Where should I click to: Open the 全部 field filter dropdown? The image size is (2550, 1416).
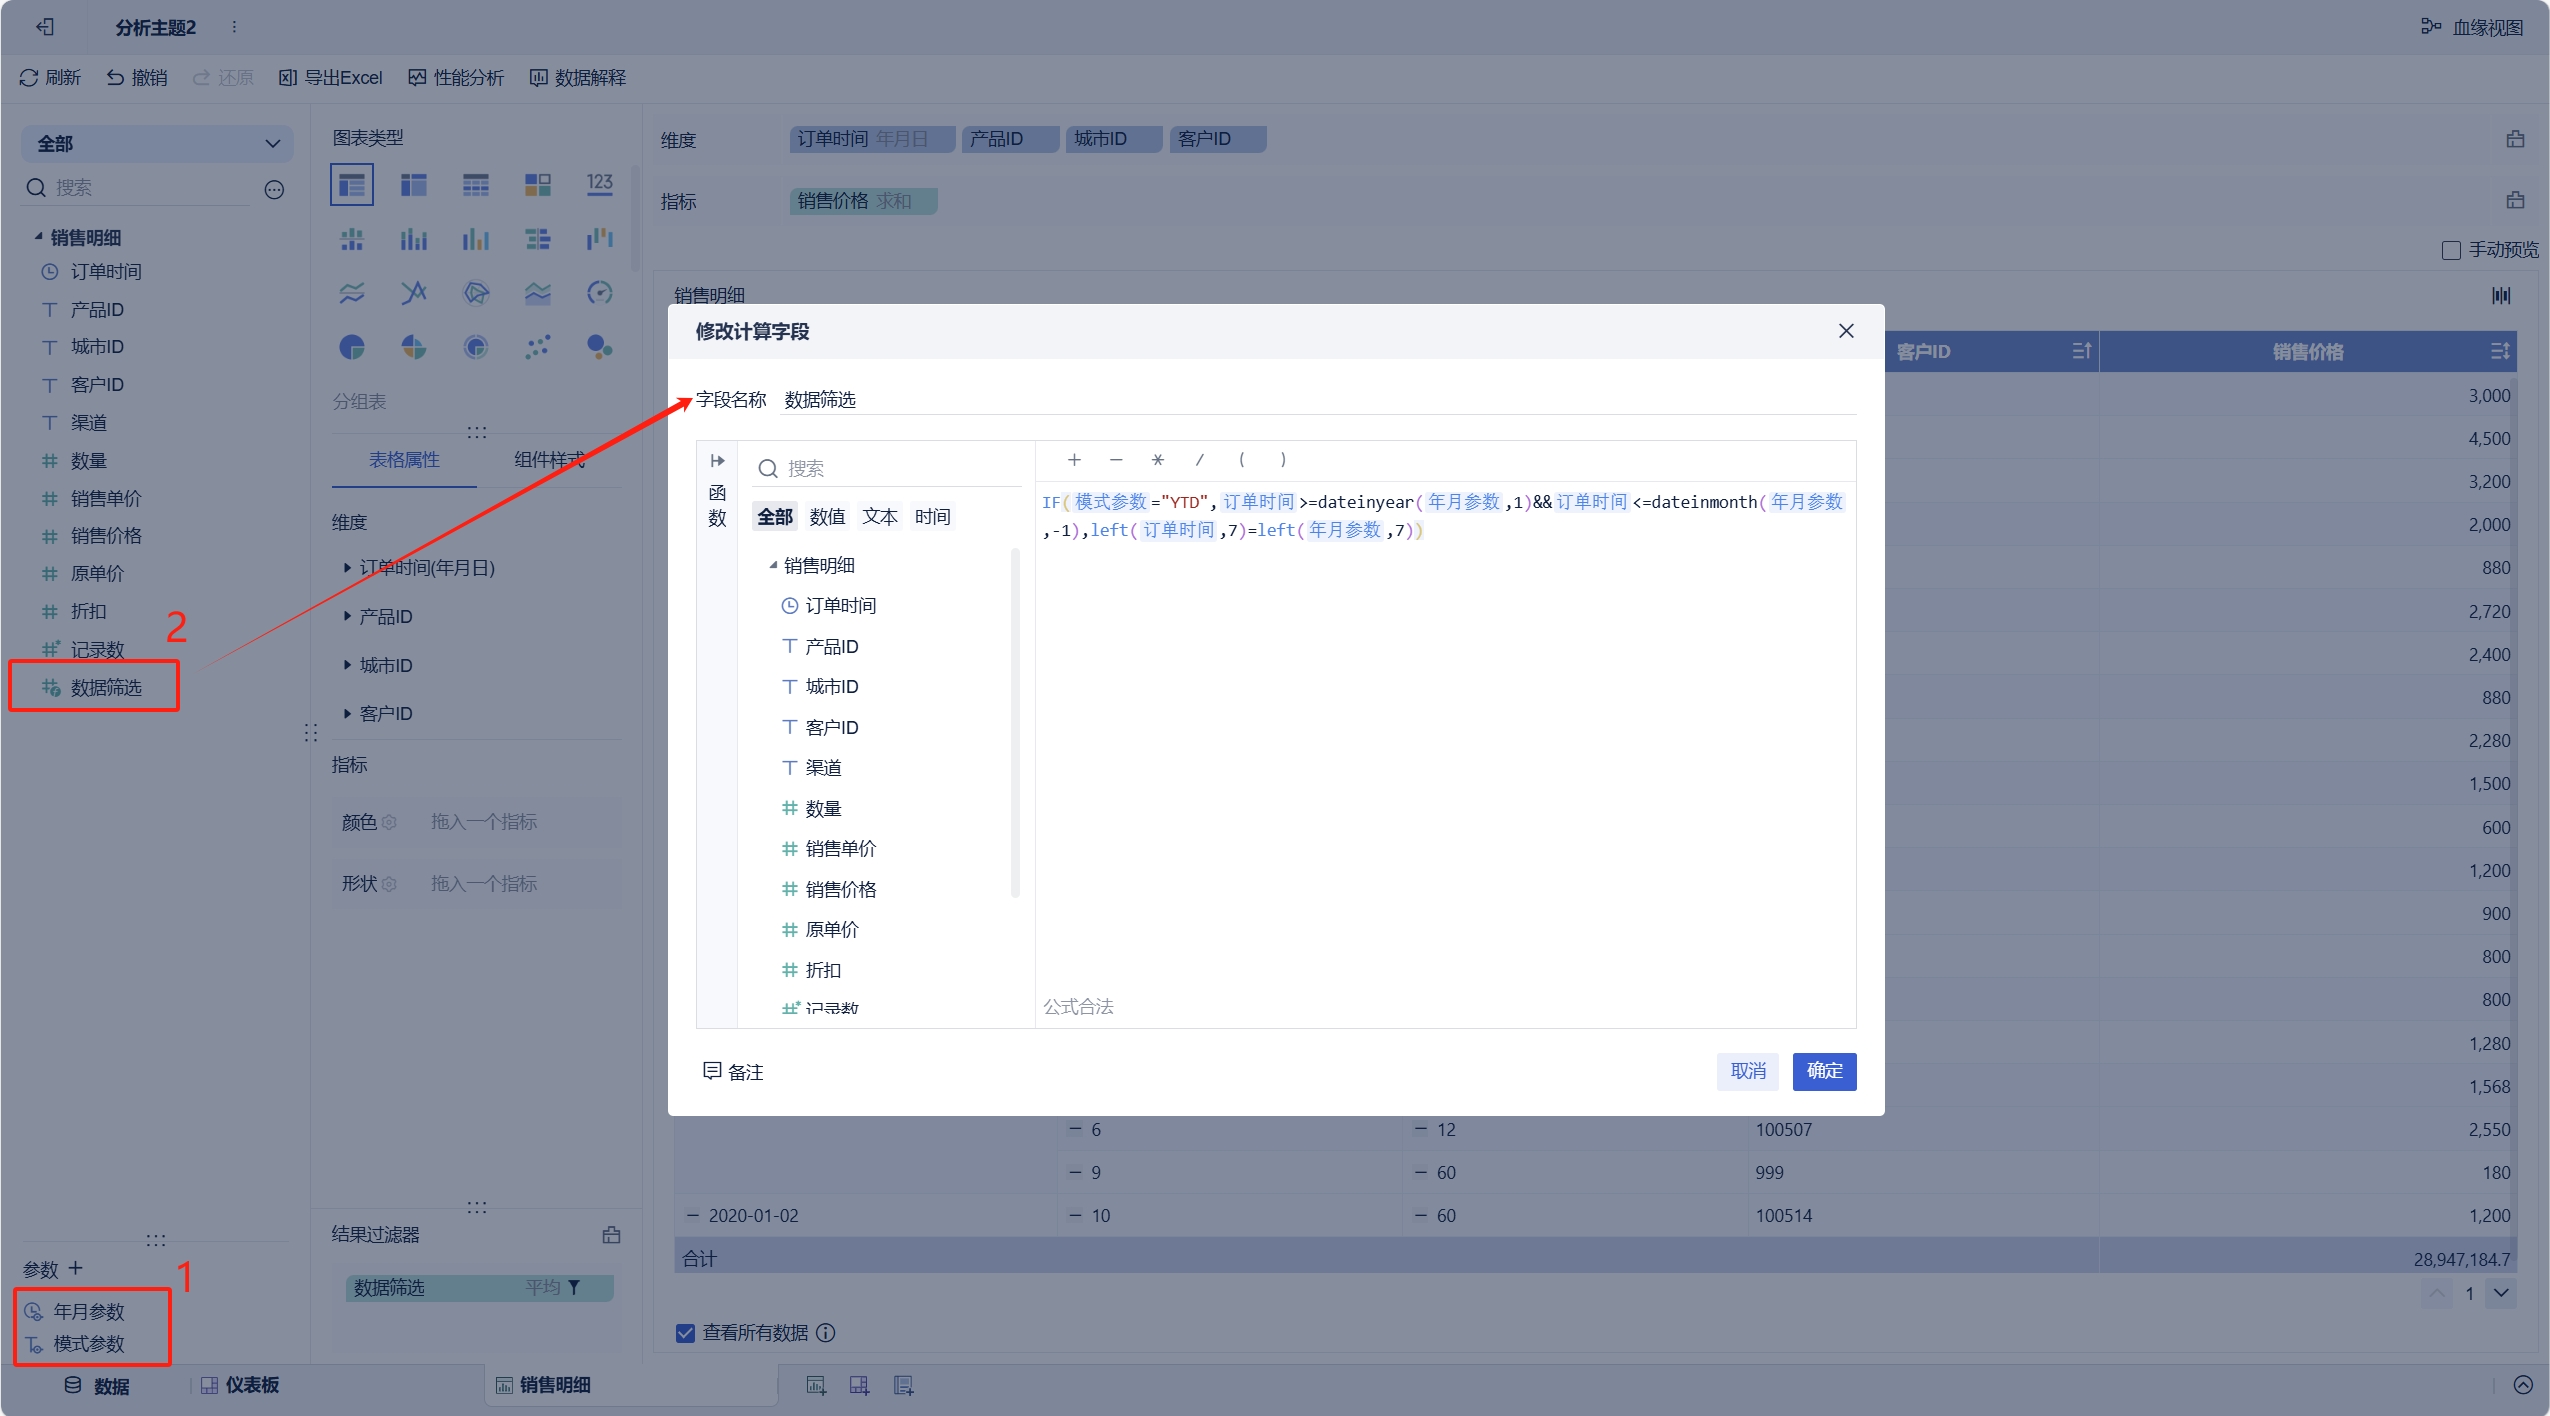tap(157, 144)
